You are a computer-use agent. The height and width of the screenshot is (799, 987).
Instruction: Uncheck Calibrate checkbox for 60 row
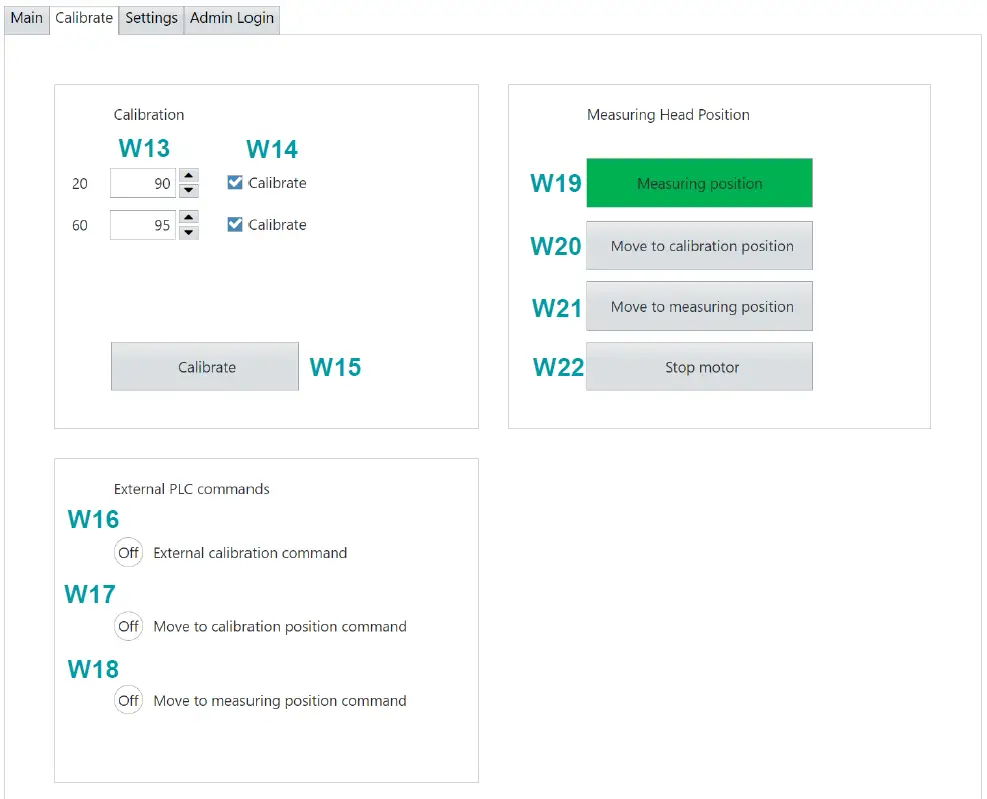pos(235,225)
